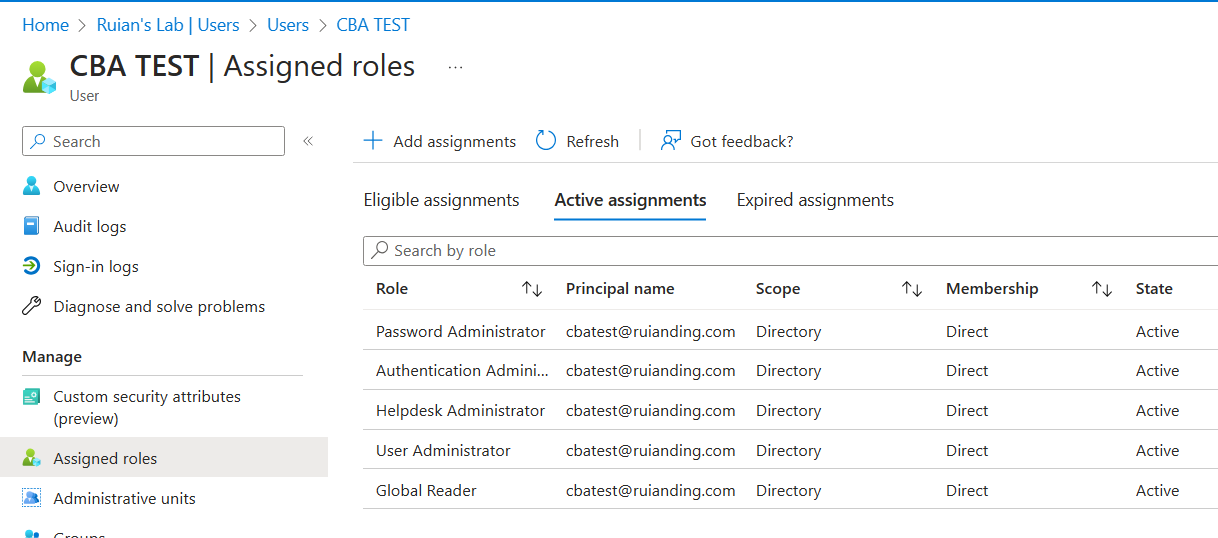Open CBA TEST breadcrumb link
The image size is (1218, 538).
coord(373,25)
